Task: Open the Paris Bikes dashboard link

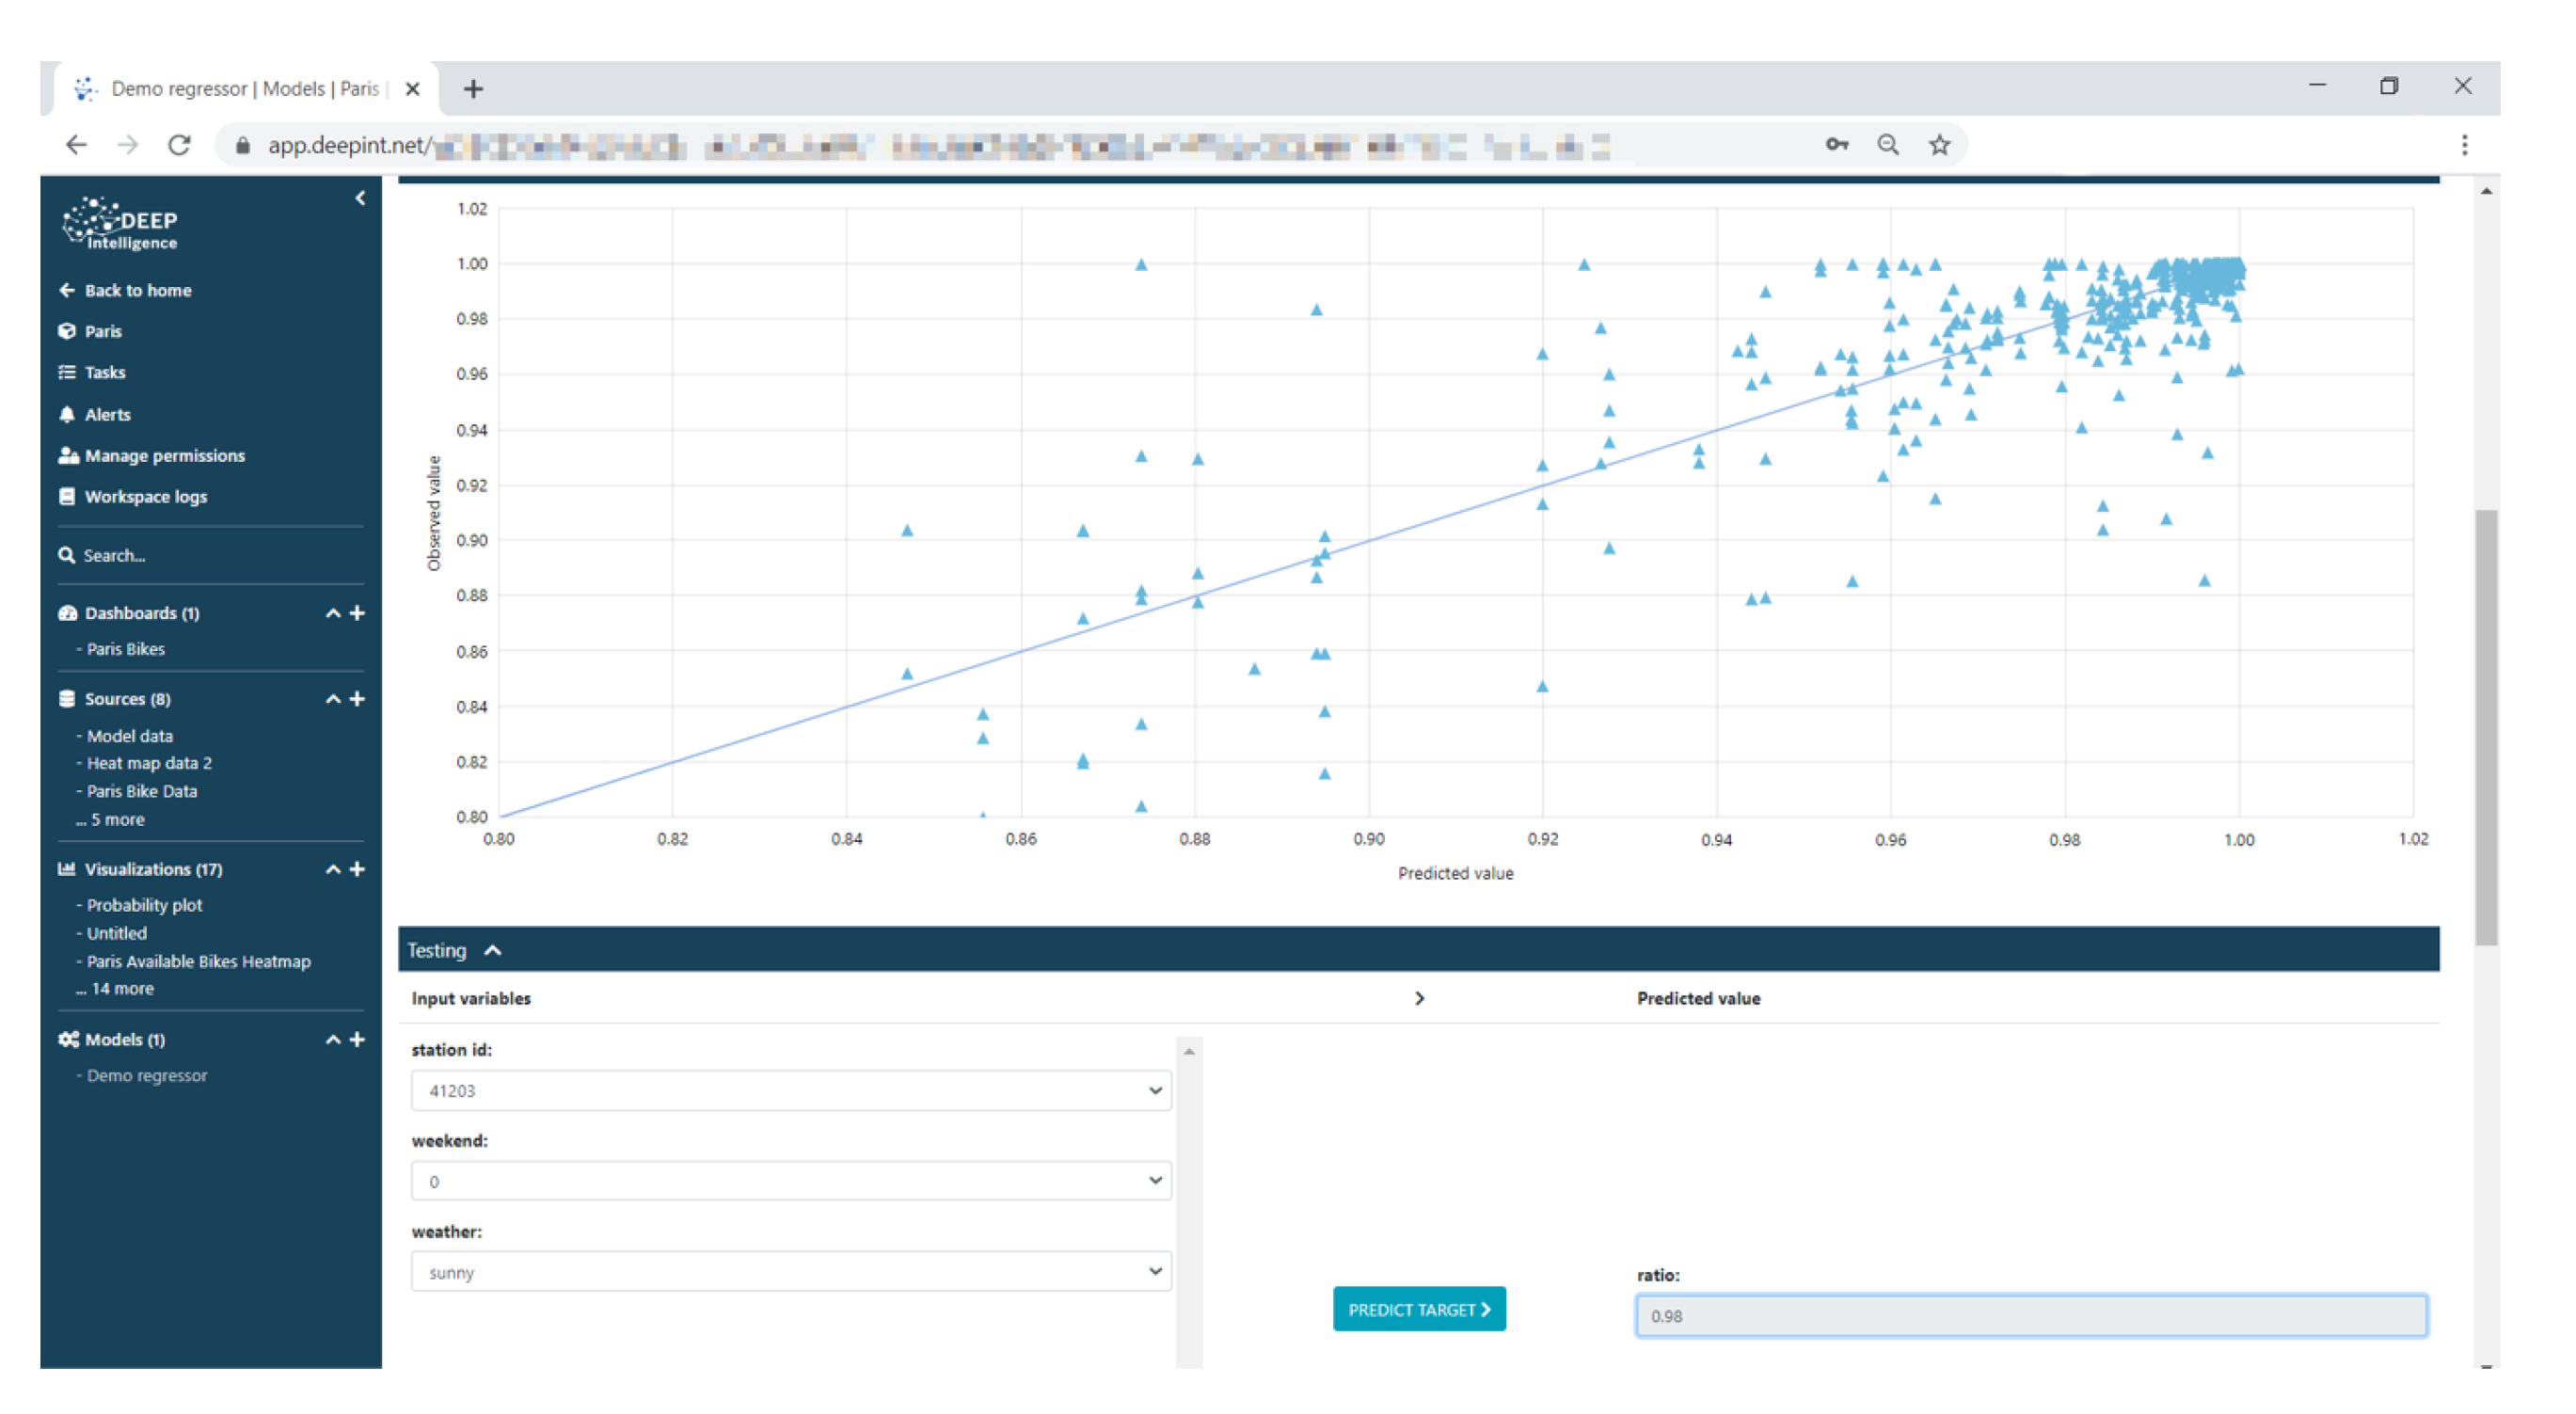Action: pos(125,649)
